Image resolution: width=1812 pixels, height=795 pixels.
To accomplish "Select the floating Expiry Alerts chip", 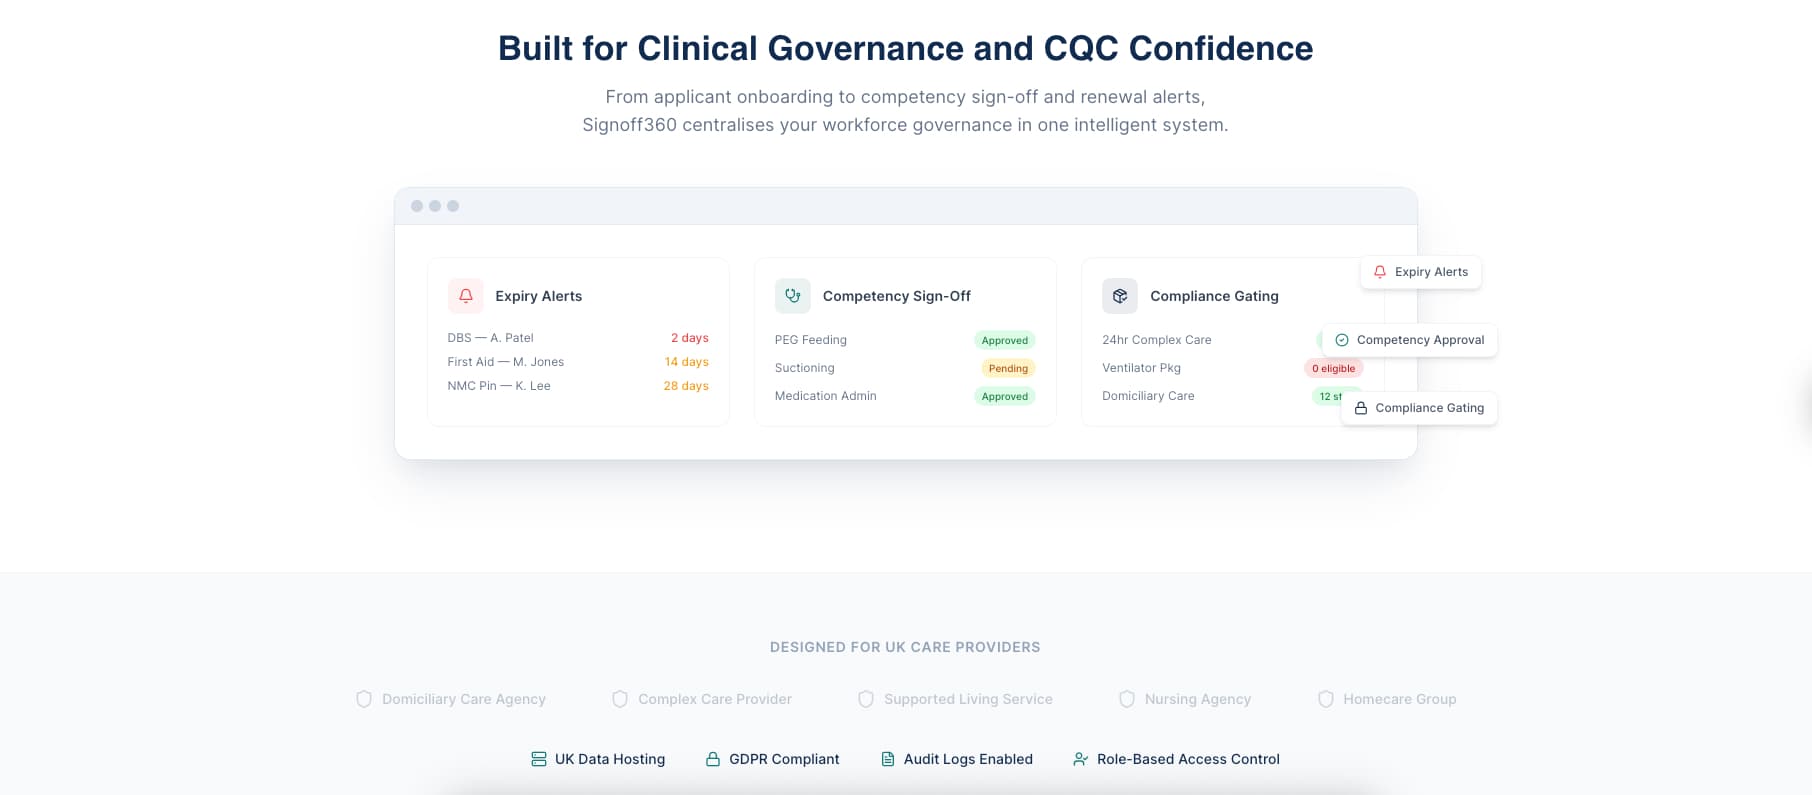I will [x=1420, y=272].
